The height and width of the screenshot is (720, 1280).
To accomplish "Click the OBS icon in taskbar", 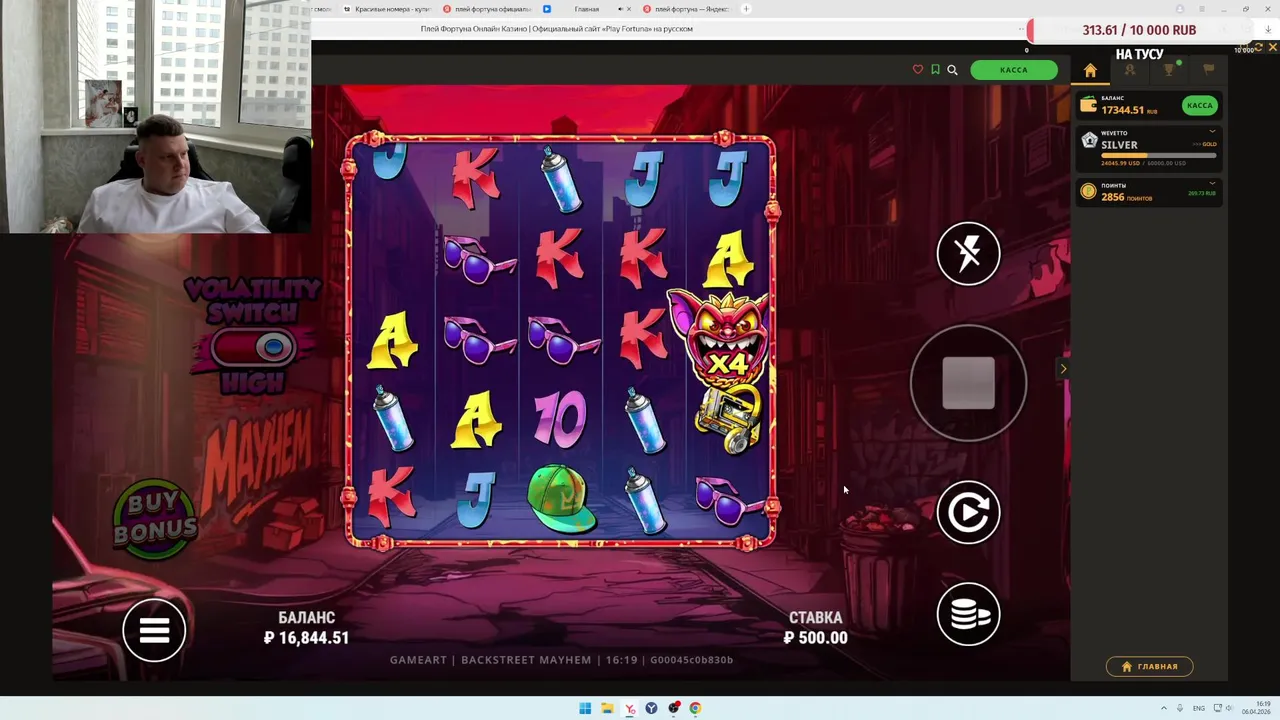I will point(673,708).
